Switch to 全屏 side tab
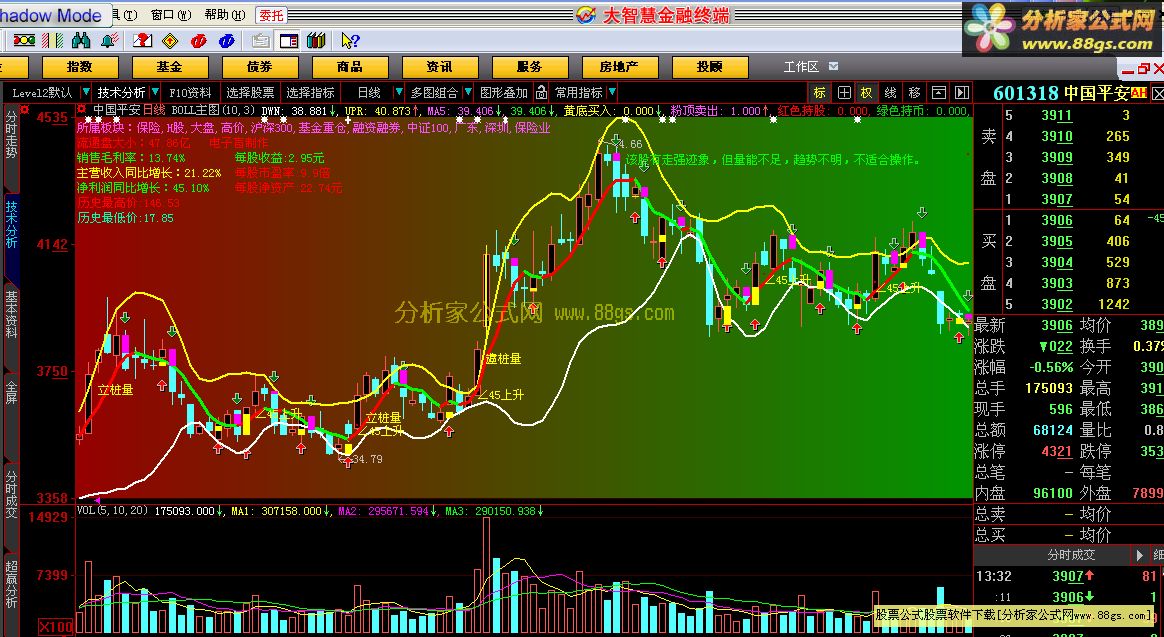1164x637 pixels. click(11, 392)
